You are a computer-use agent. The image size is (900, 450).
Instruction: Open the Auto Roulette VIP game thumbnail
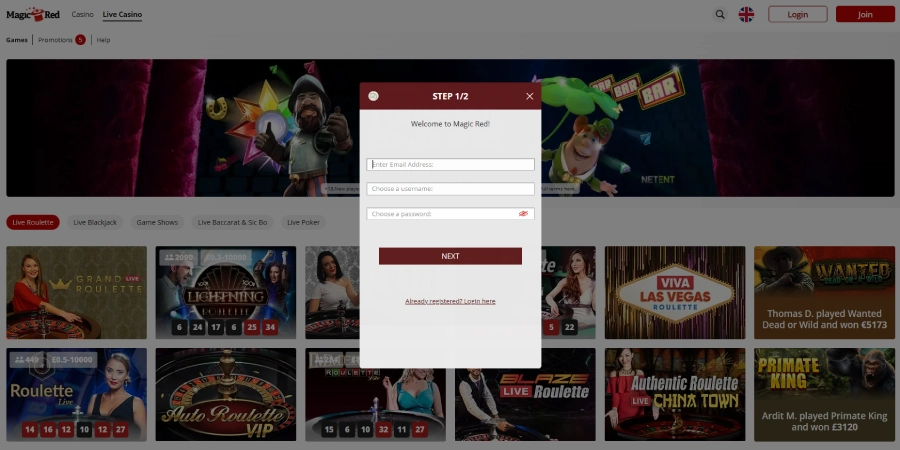pos(225,395)
